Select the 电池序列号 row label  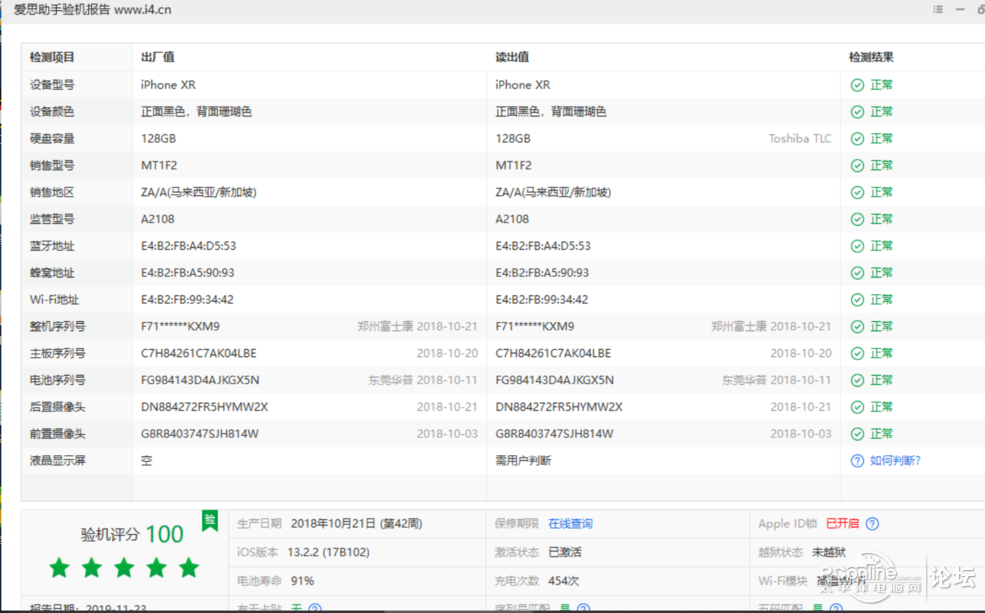pos(58,381)
